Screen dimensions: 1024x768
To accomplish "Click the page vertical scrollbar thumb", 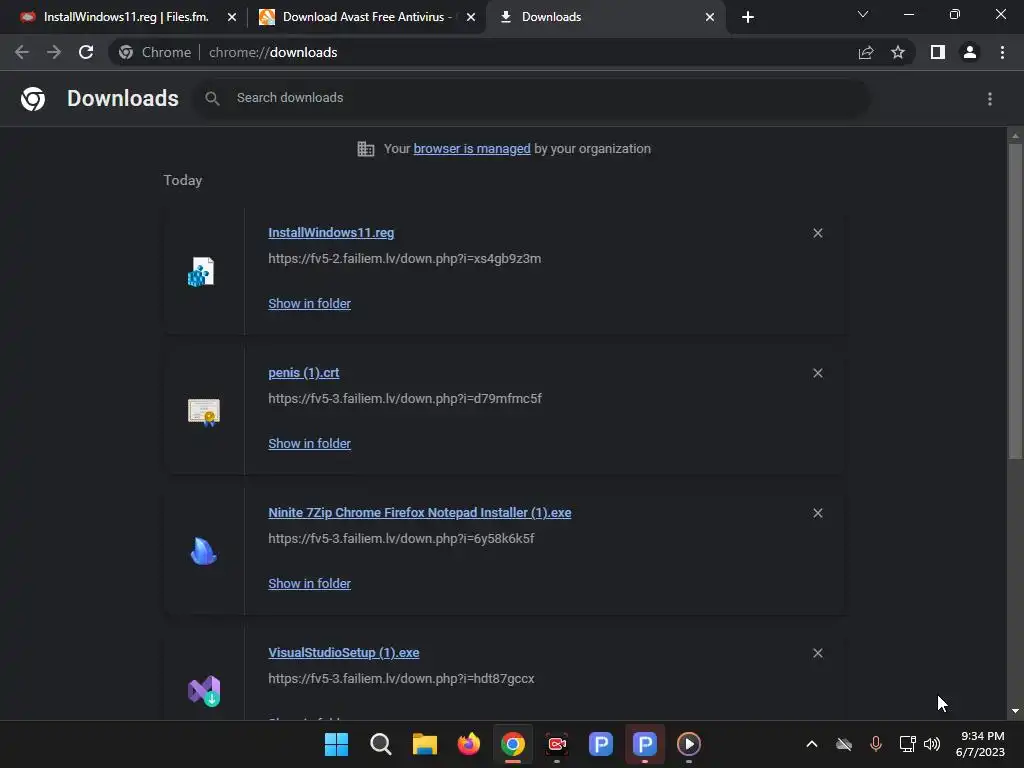I will point(1015,300).
